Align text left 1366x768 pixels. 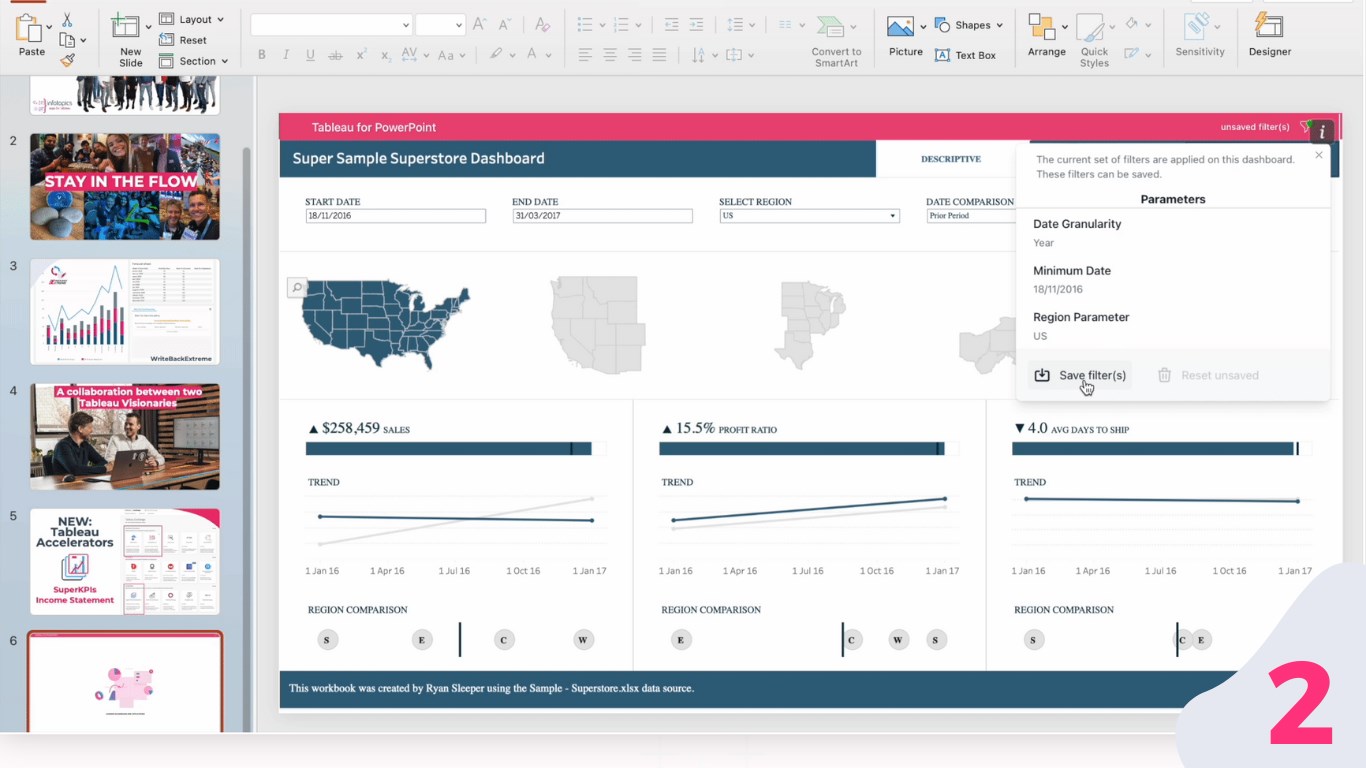(585, 55)
